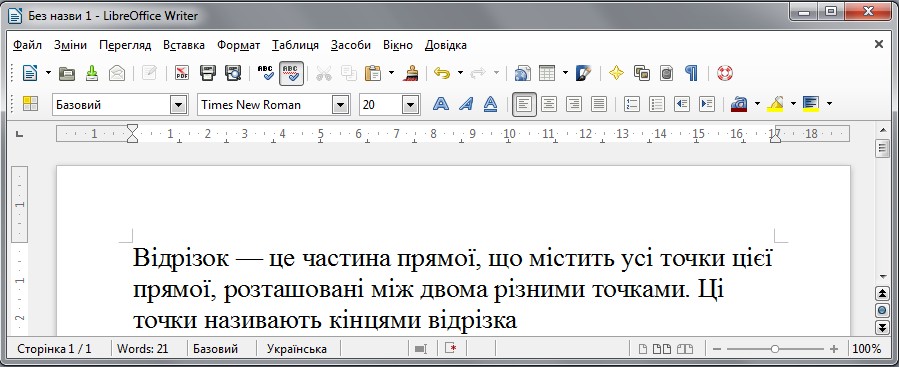This screenshot has width=899, height=367.
Task: Print the document directly
Action: (x=208, y=73)
